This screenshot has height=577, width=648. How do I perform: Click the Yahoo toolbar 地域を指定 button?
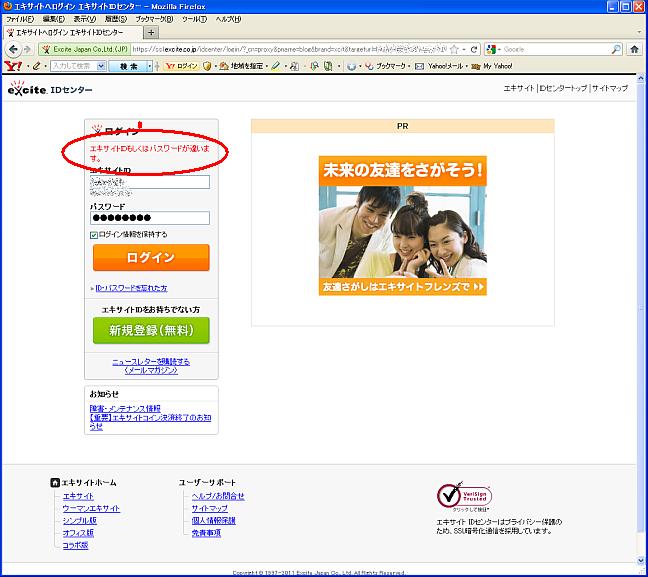pos(242,66)
